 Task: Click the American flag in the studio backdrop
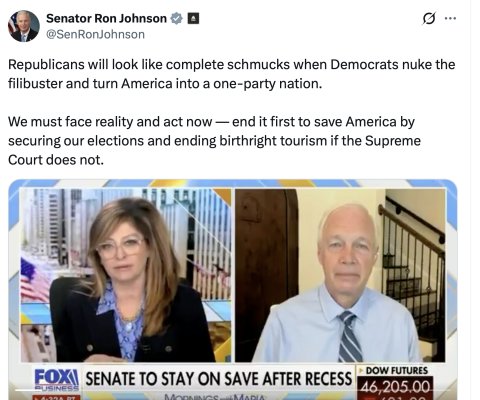point(35,280)
